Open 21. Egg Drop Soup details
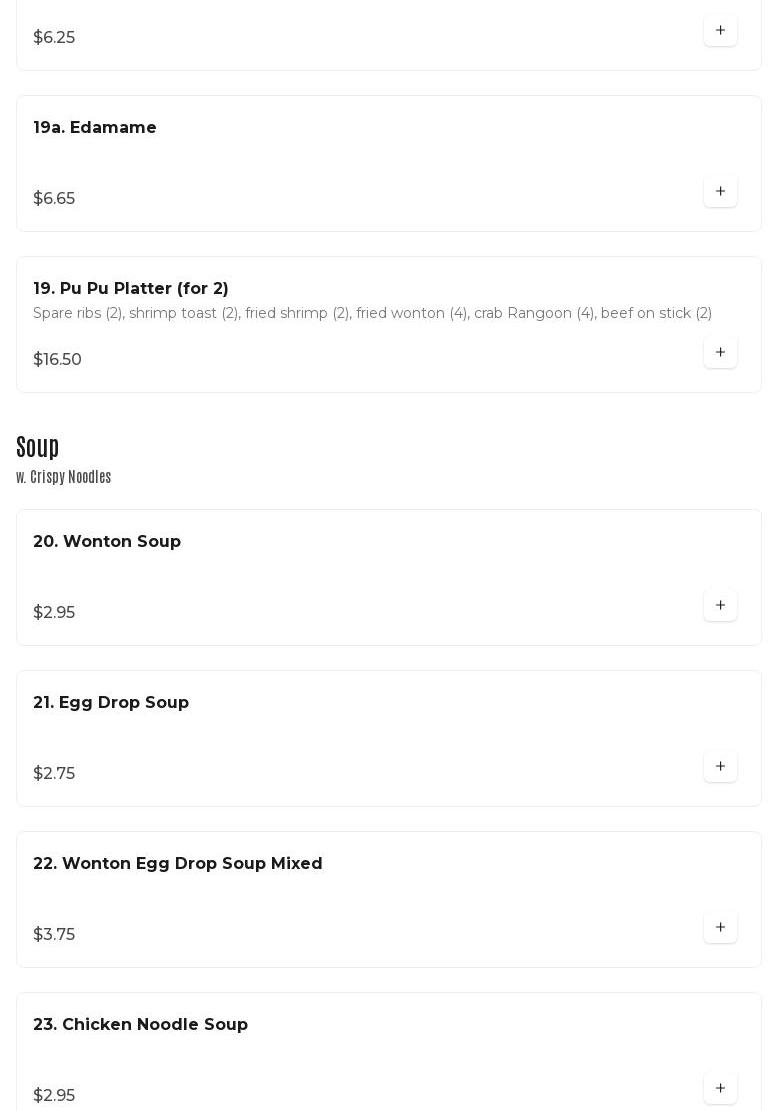This screenshot has width=778, height=1111. coord(111,703)
